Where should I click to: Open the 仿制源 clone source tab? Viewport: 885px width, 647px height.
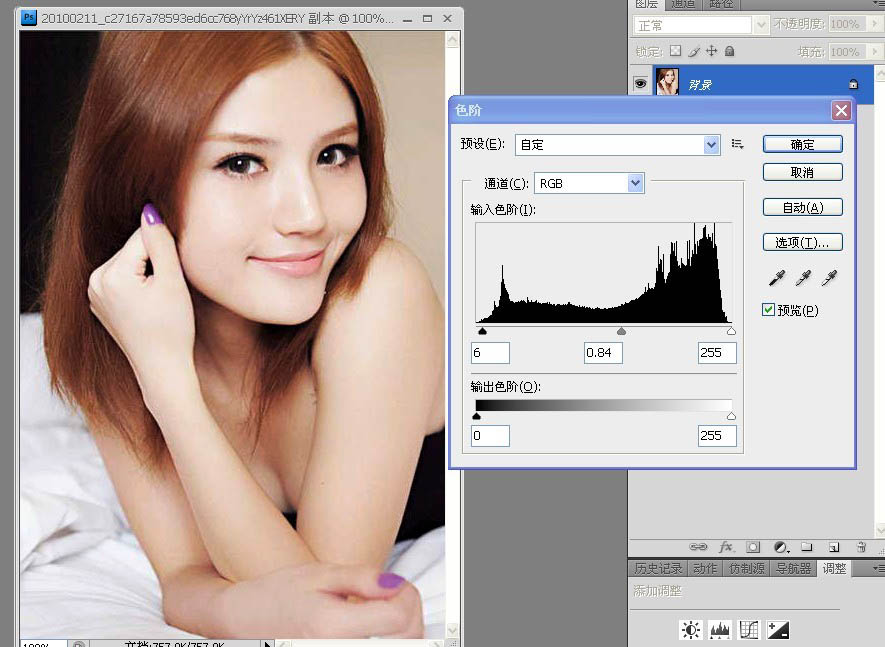746,569
